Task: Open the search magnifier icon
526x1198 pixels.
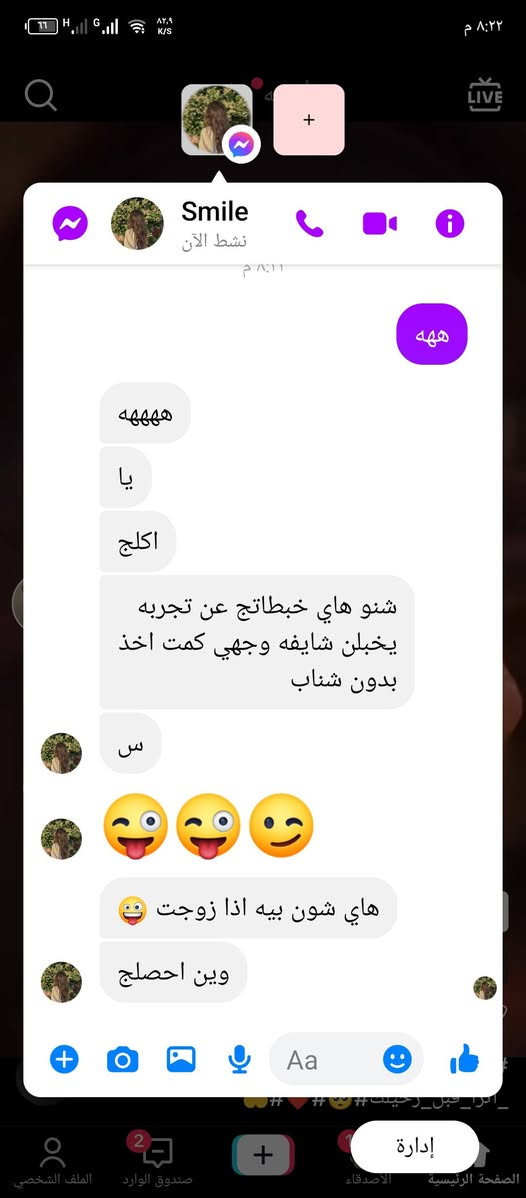Action: [x=41, y=96]
